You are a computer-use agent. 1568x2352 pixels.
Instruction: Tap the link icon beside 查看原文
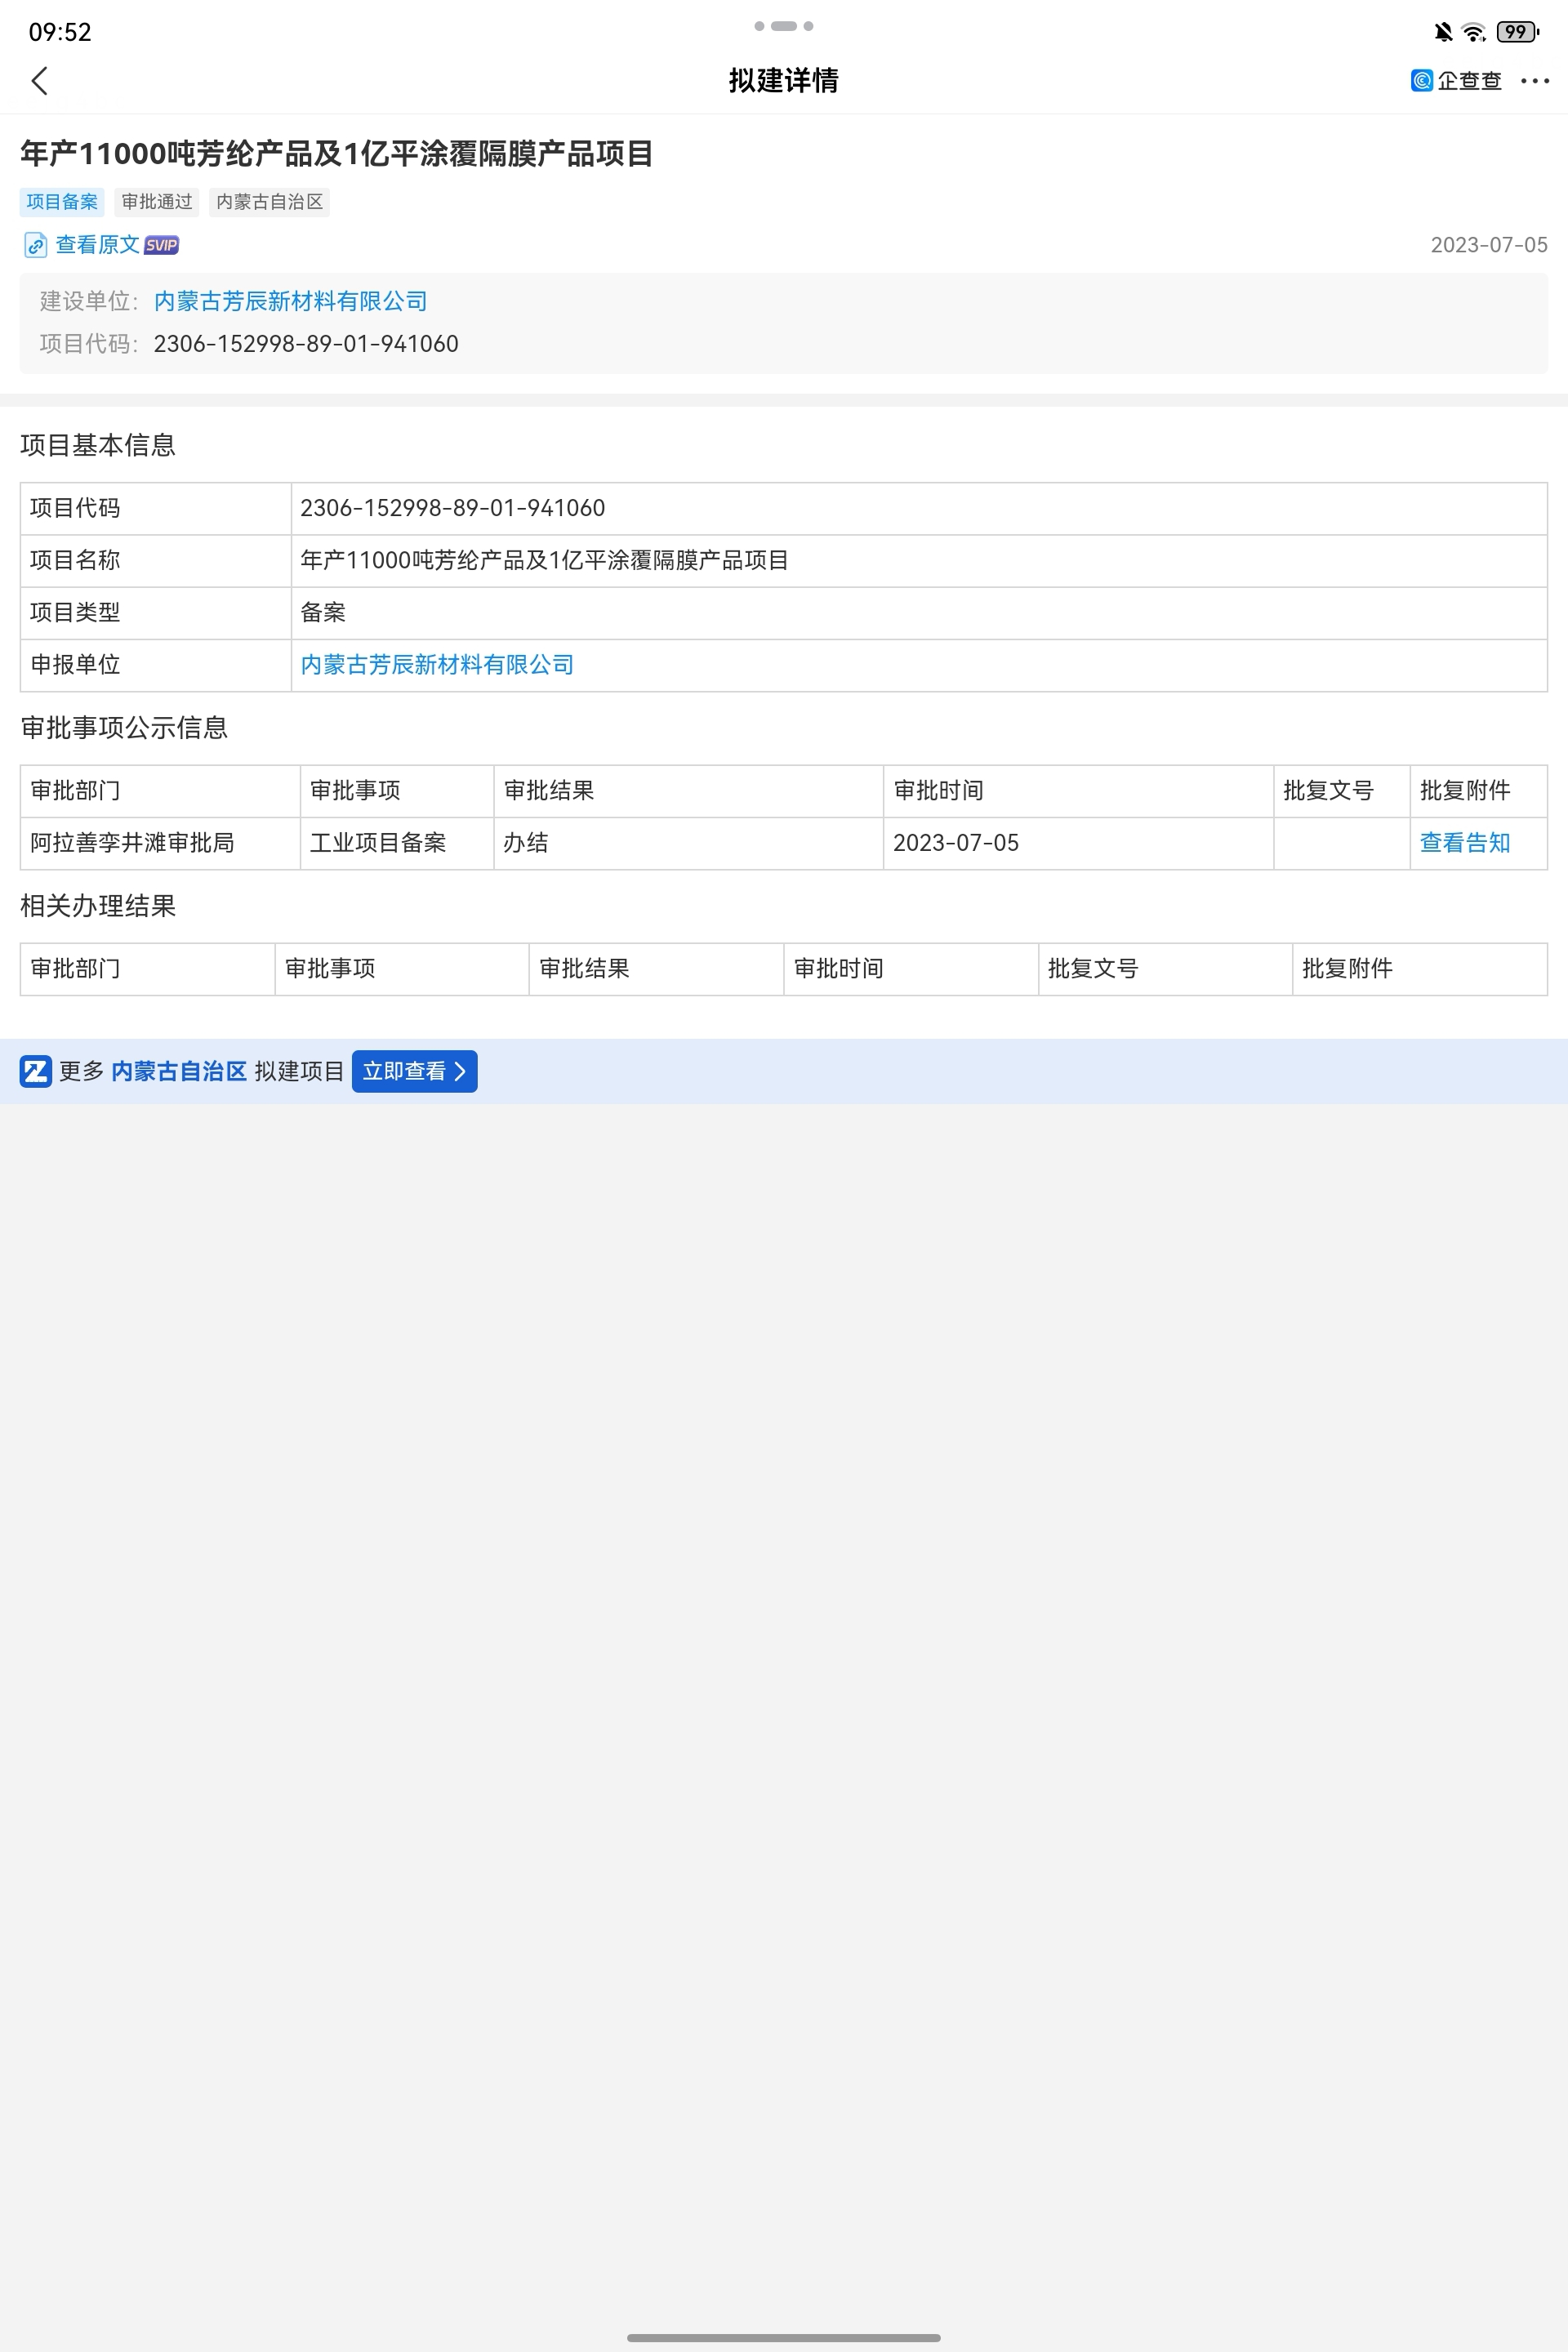(x=36, y=245)
